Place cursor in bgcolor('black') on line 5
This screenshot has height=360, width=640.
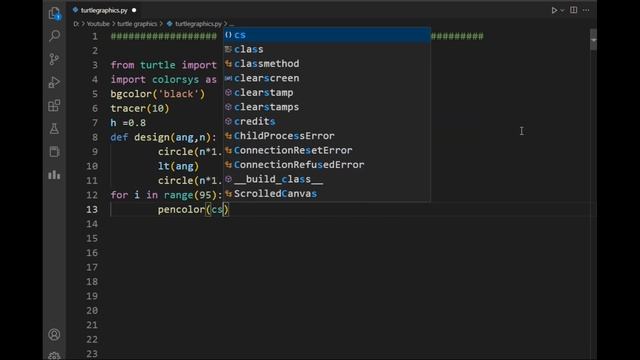coord(158,94)
